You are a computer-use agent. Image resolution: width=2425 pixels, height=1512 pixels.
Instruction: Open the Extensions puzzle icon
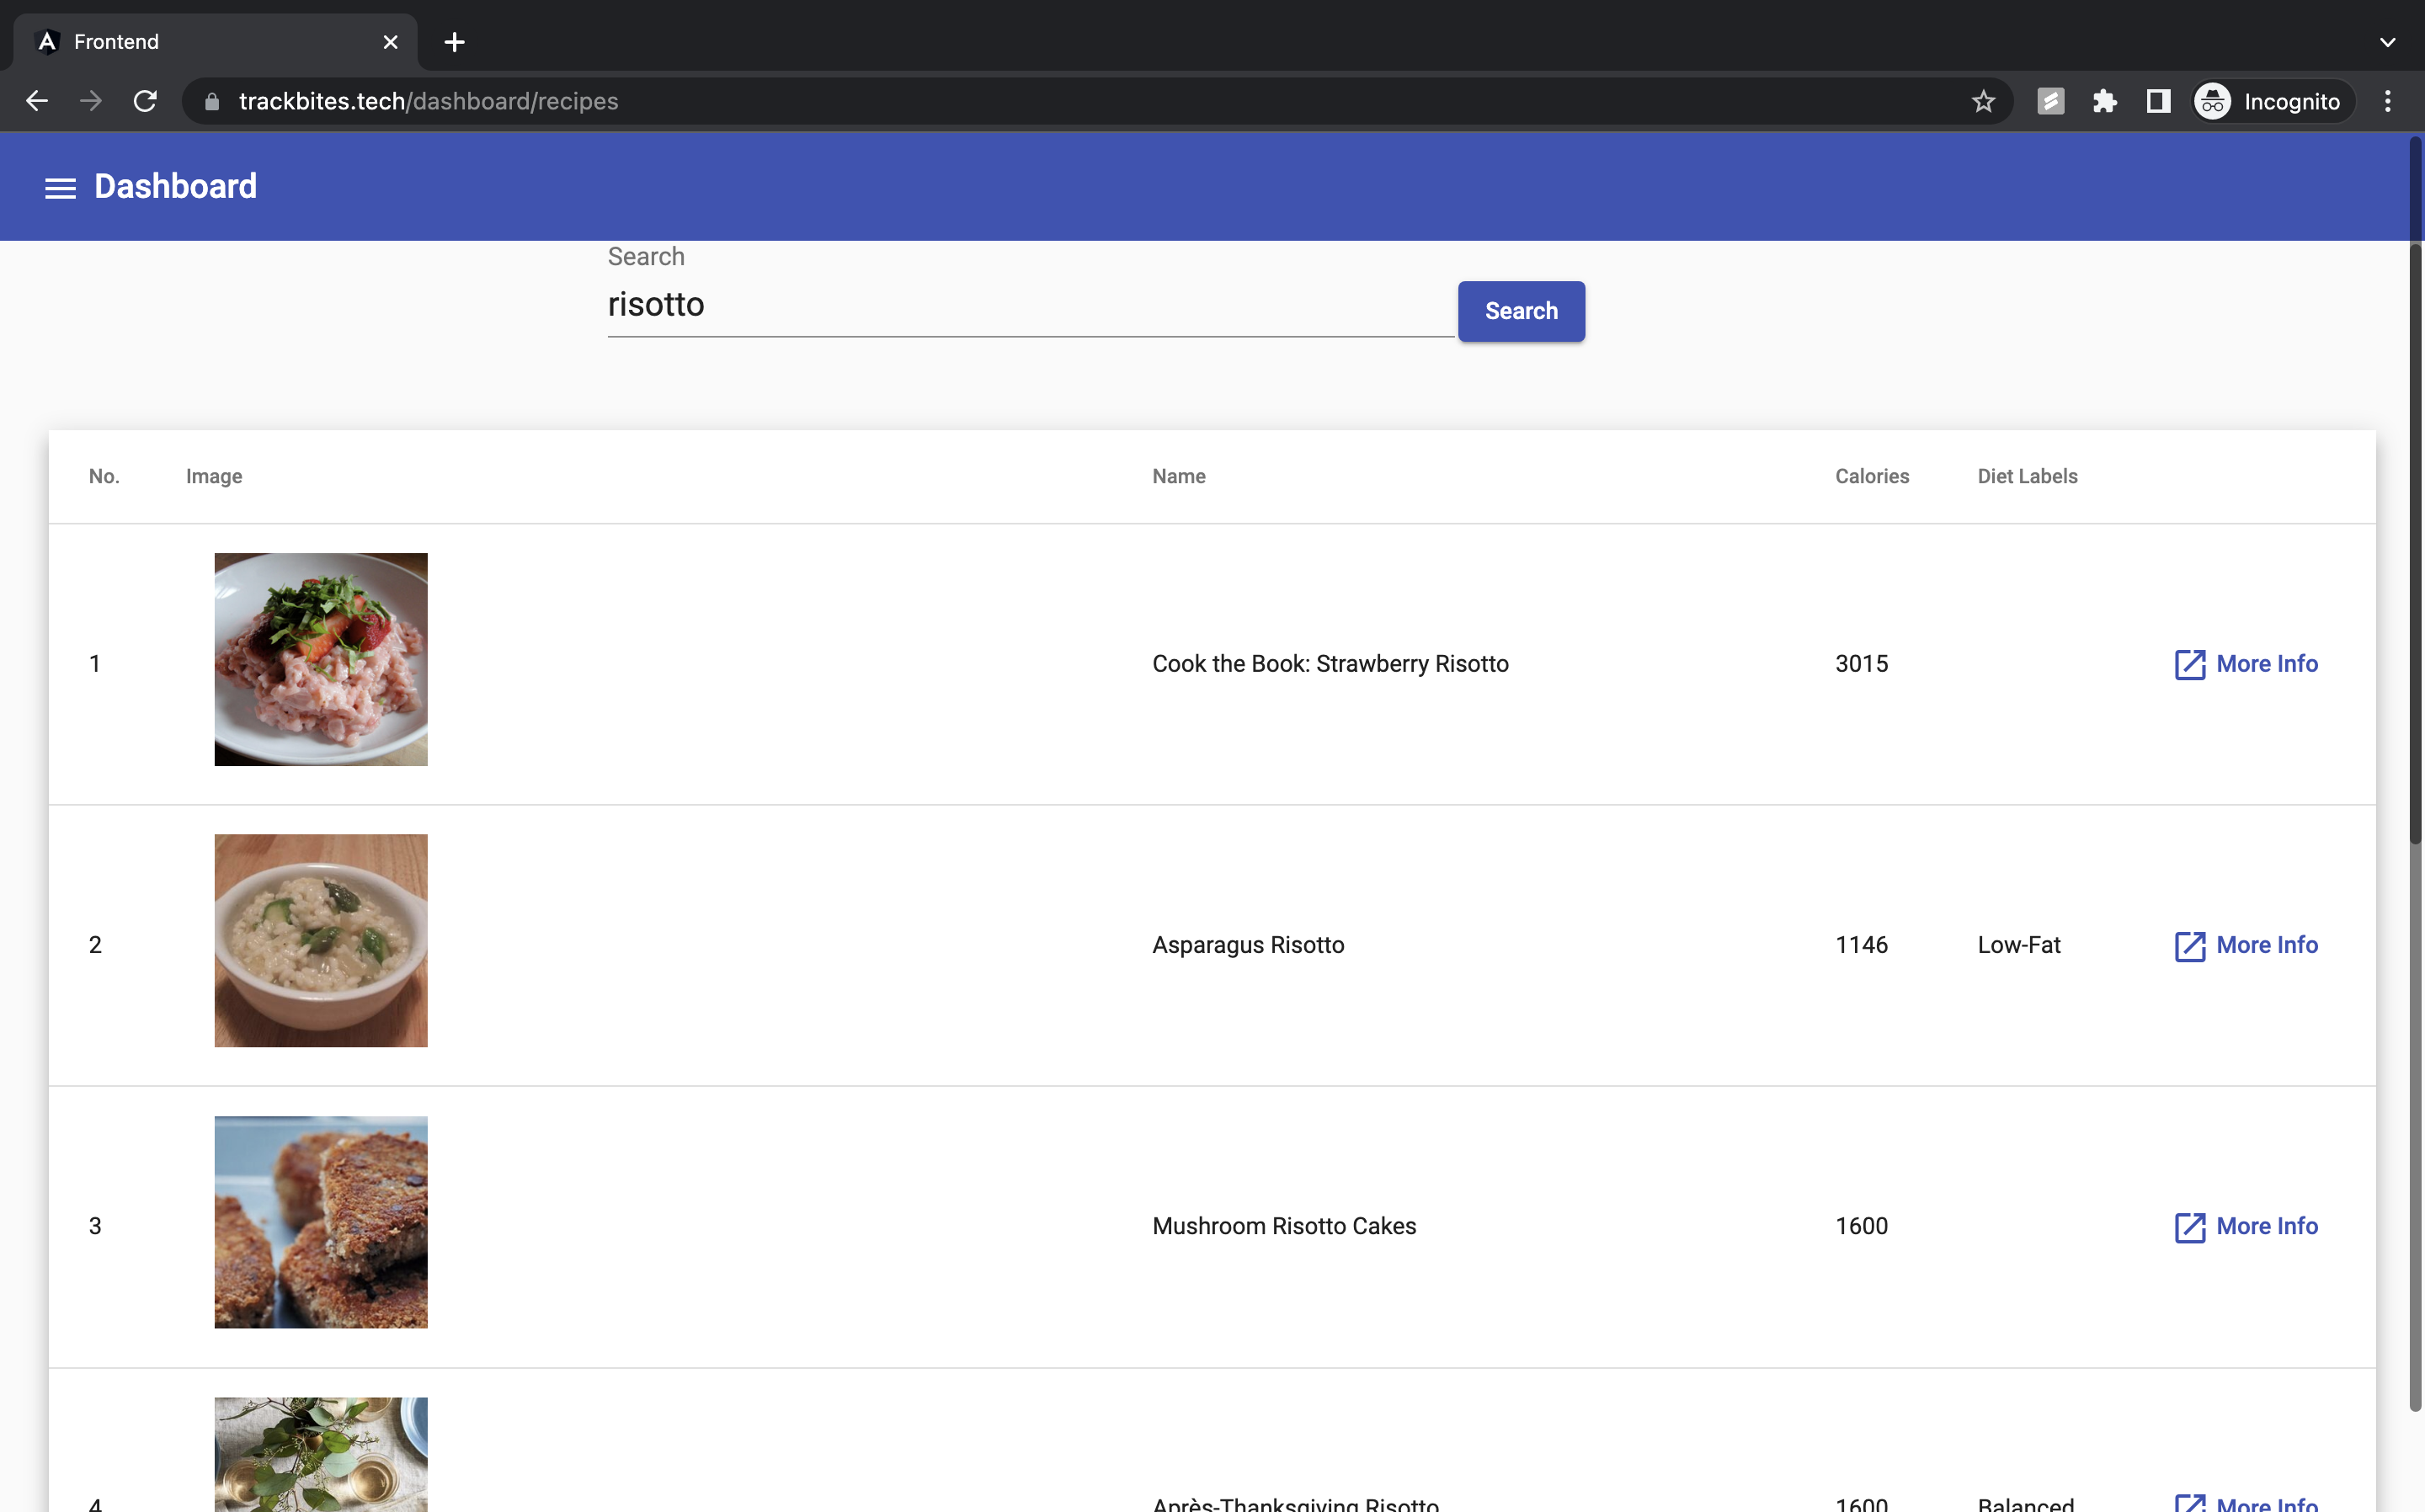tap(2104, 101)
